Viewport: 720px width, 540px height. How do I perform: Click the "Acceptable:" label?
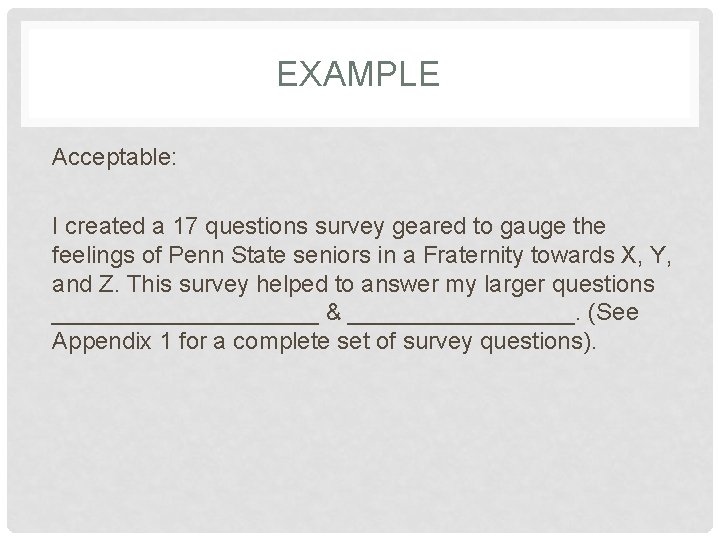tap(114, 157)
